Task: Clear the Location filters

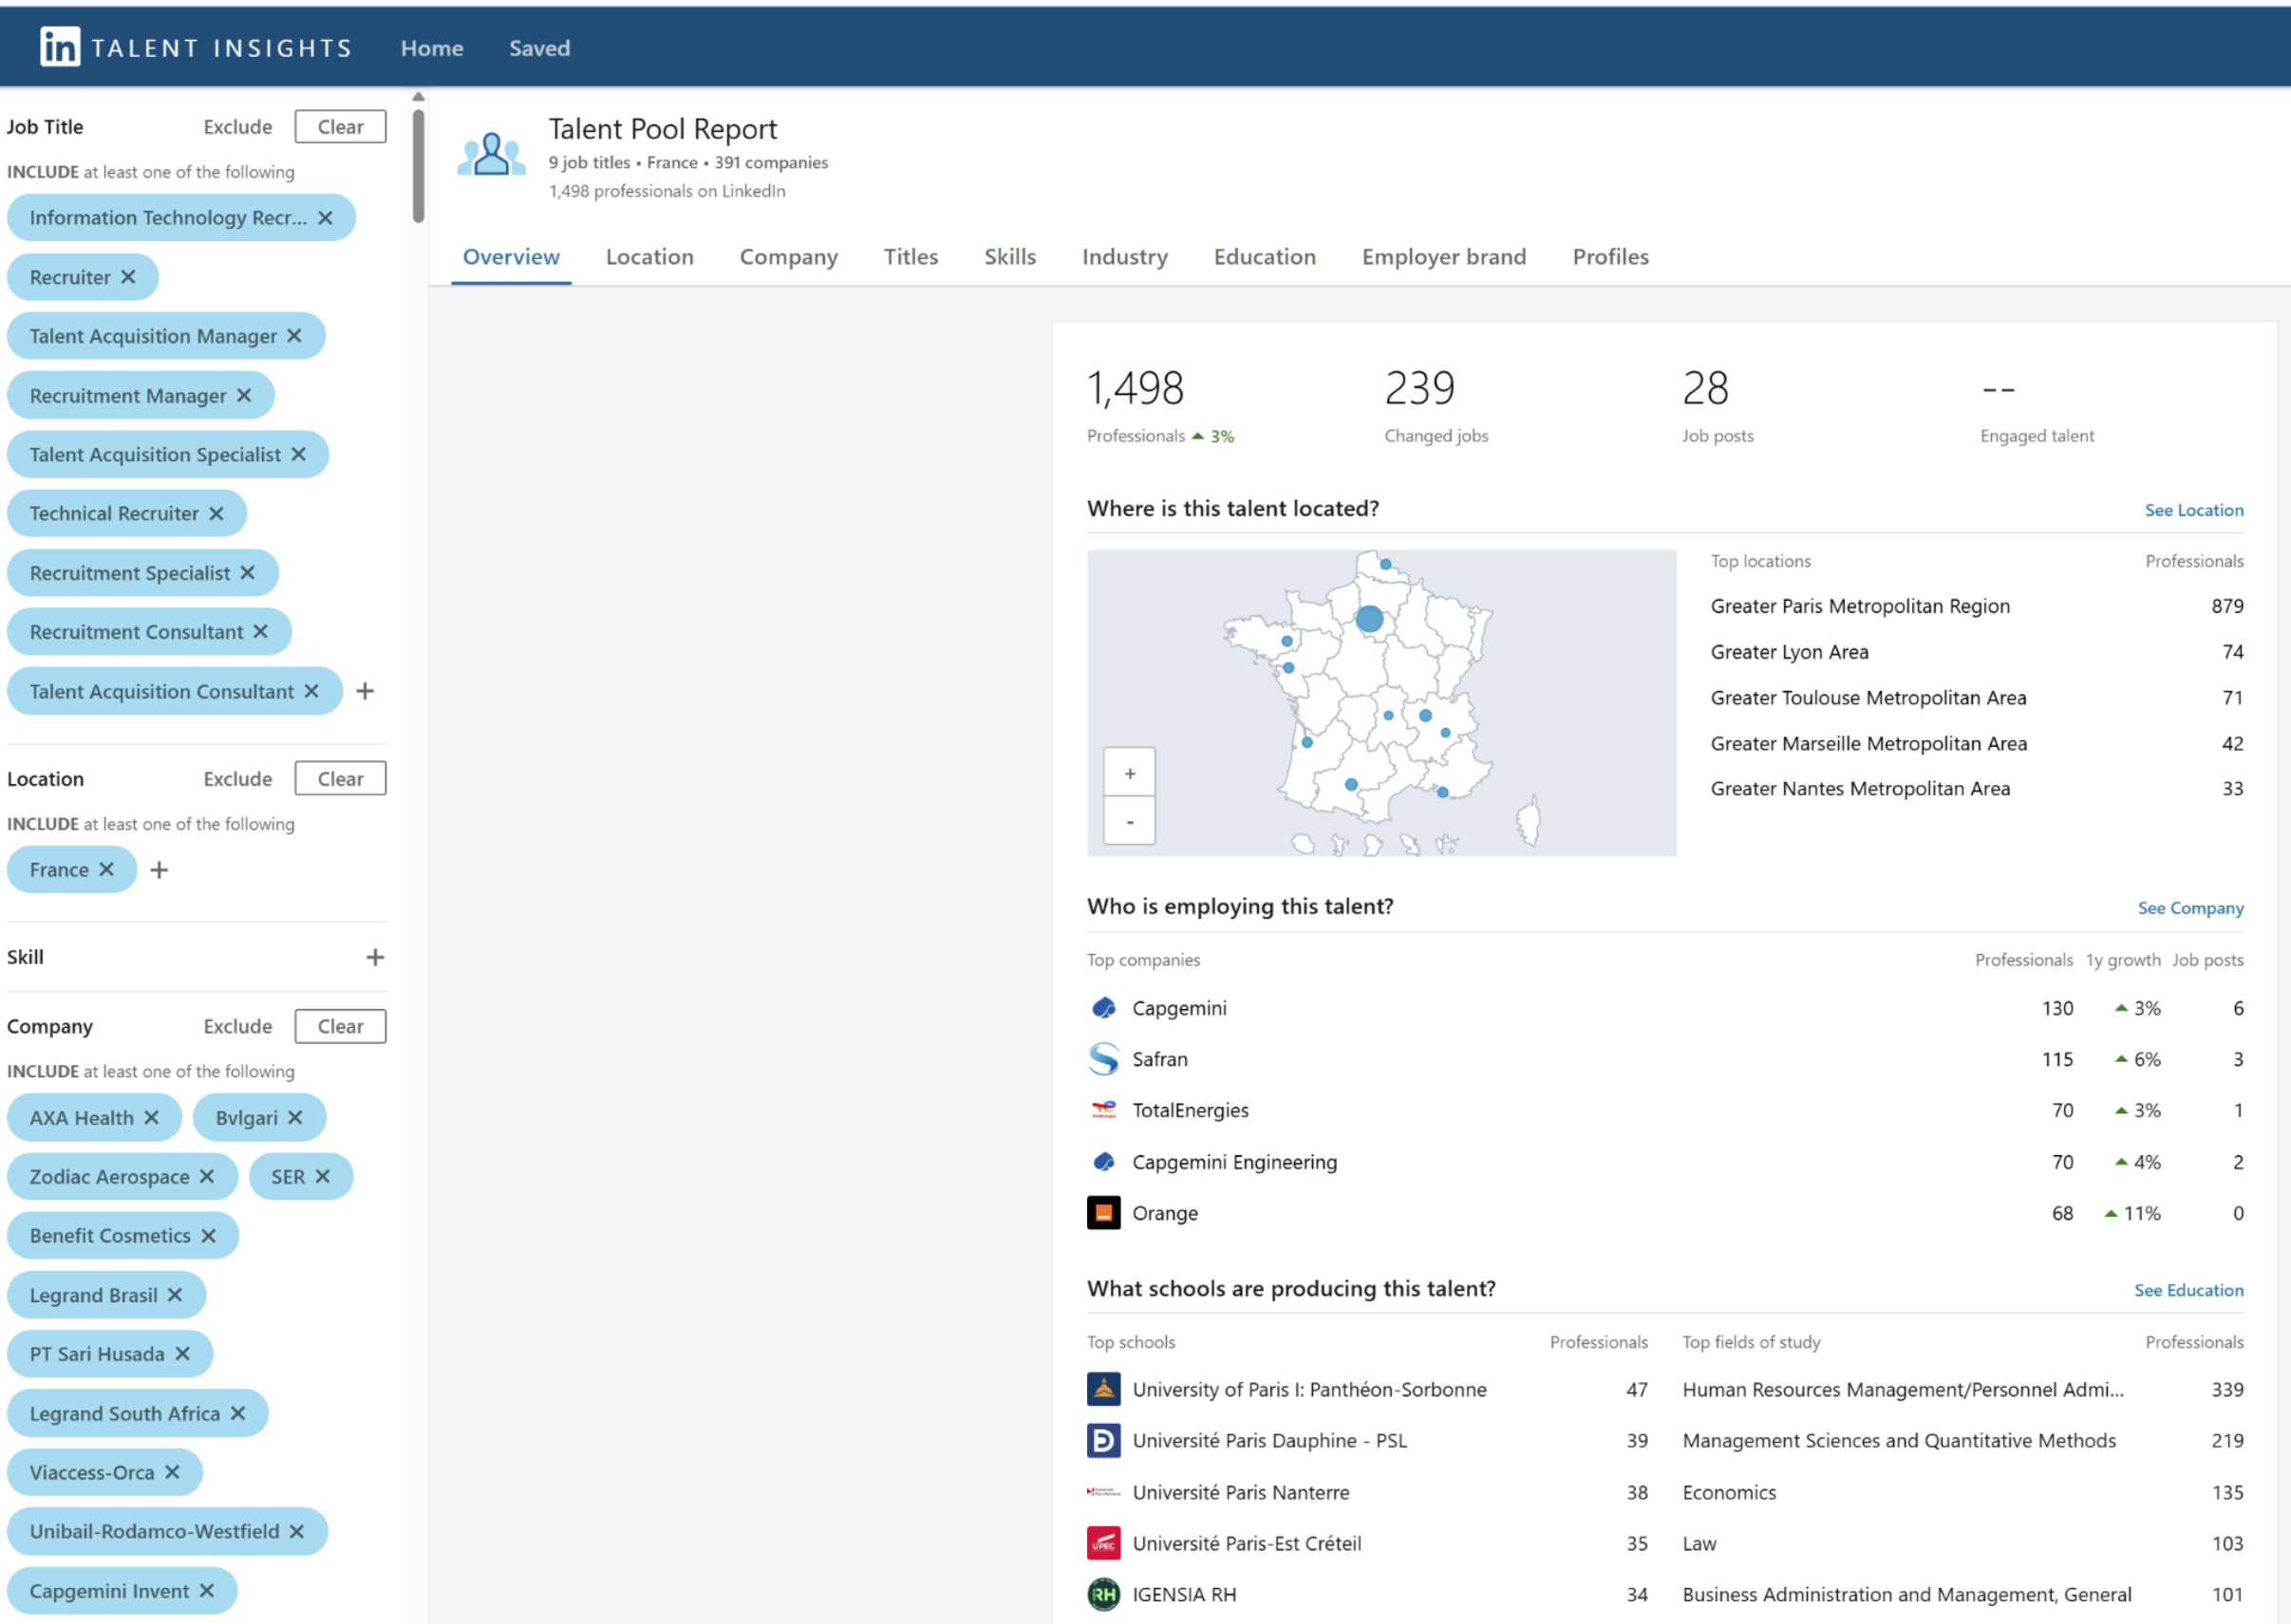Action: click(340, 779)
